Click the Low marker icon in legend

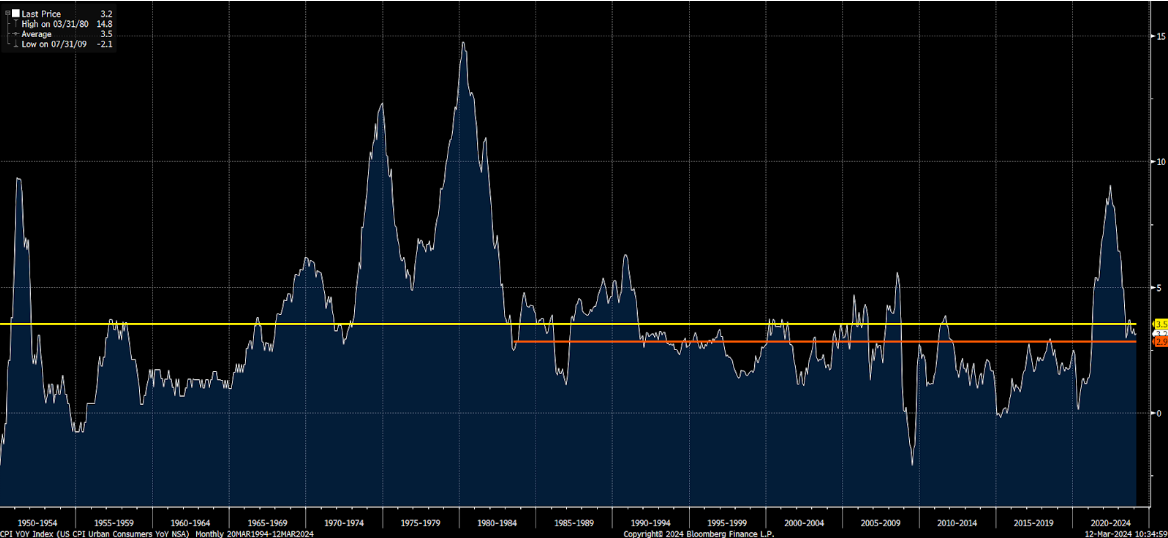click(x=16, y=44)
